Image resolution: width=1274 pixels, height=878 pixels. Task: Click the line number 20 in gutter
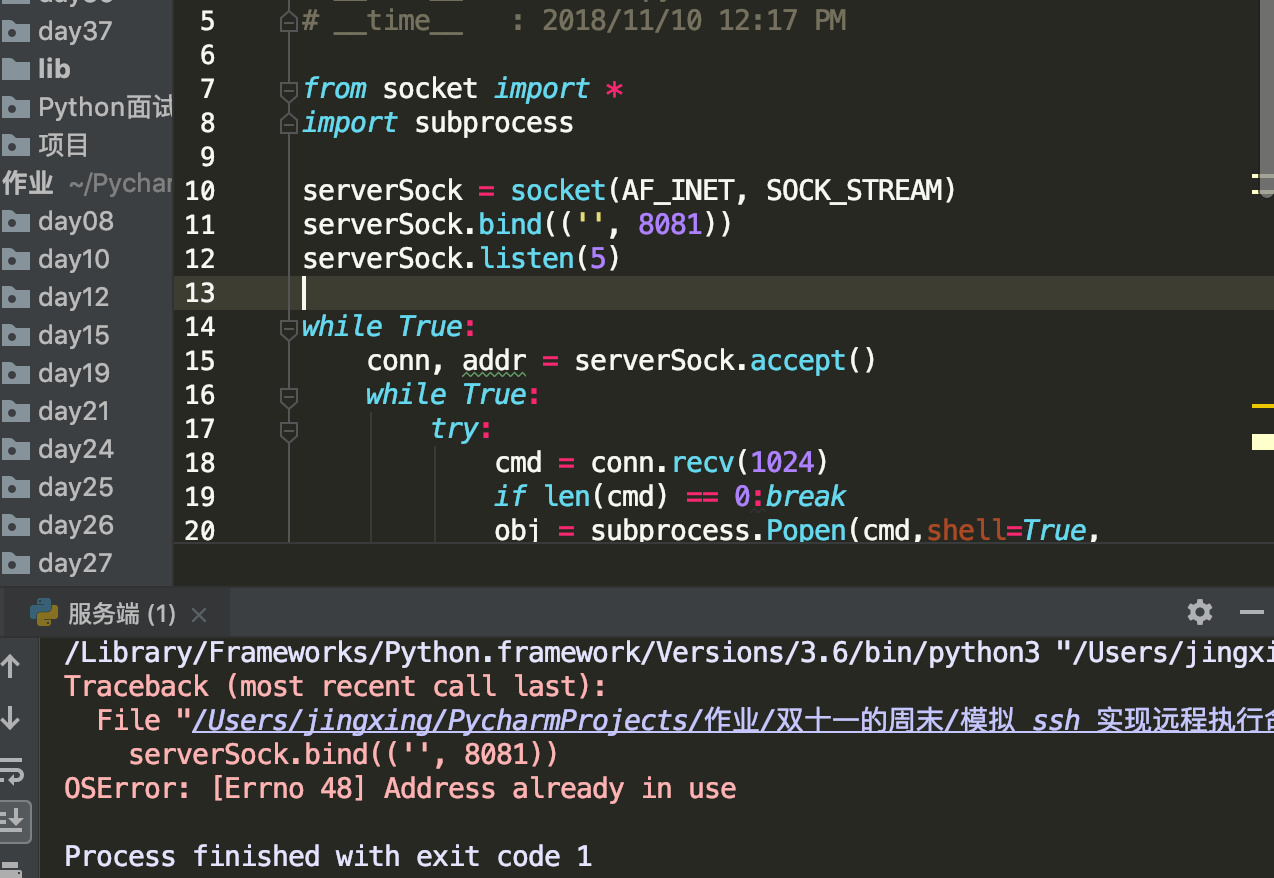(x=200, y=531)
